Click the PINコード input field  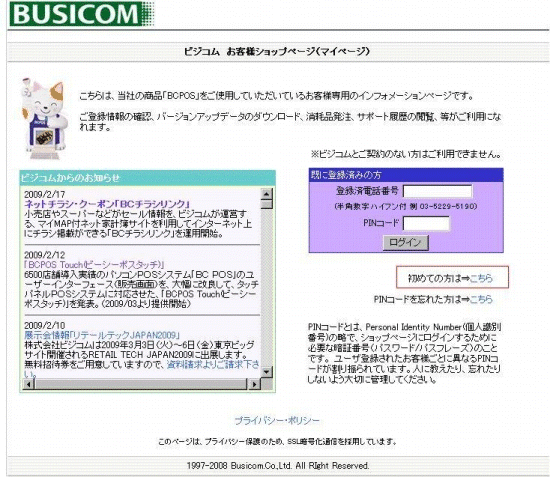(x=426, y=223)
